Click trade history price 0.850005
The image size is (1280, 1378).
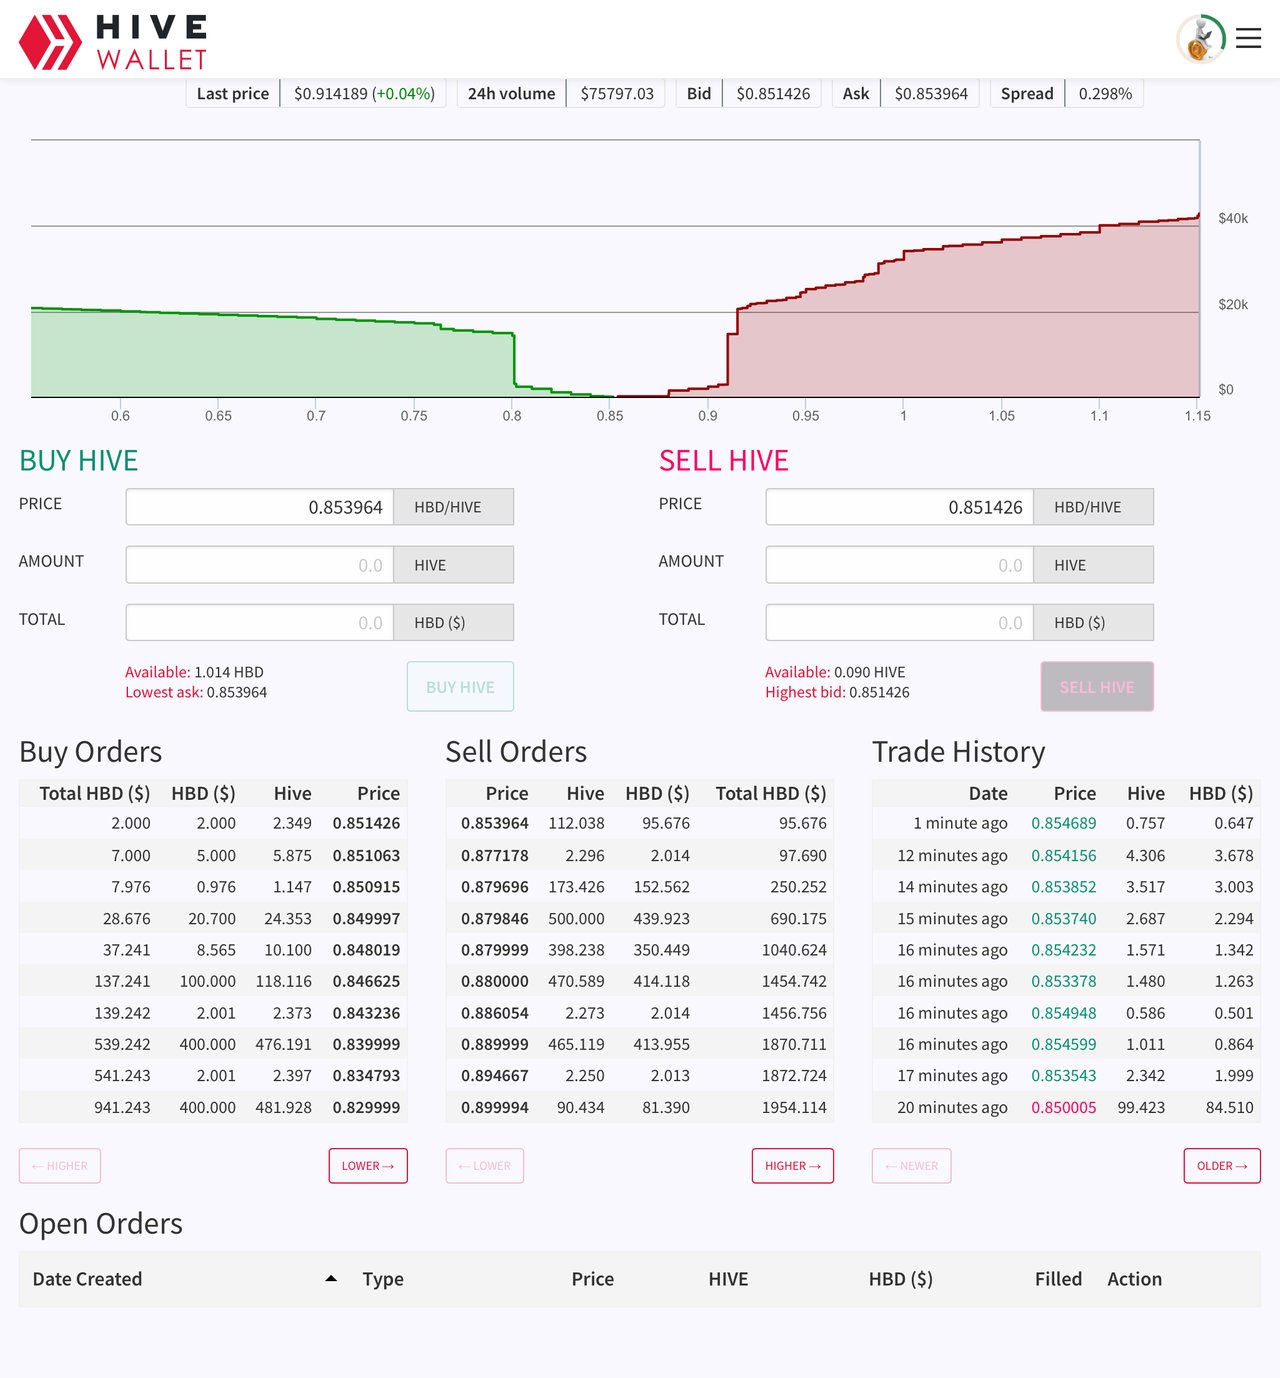(1064, 1107)
